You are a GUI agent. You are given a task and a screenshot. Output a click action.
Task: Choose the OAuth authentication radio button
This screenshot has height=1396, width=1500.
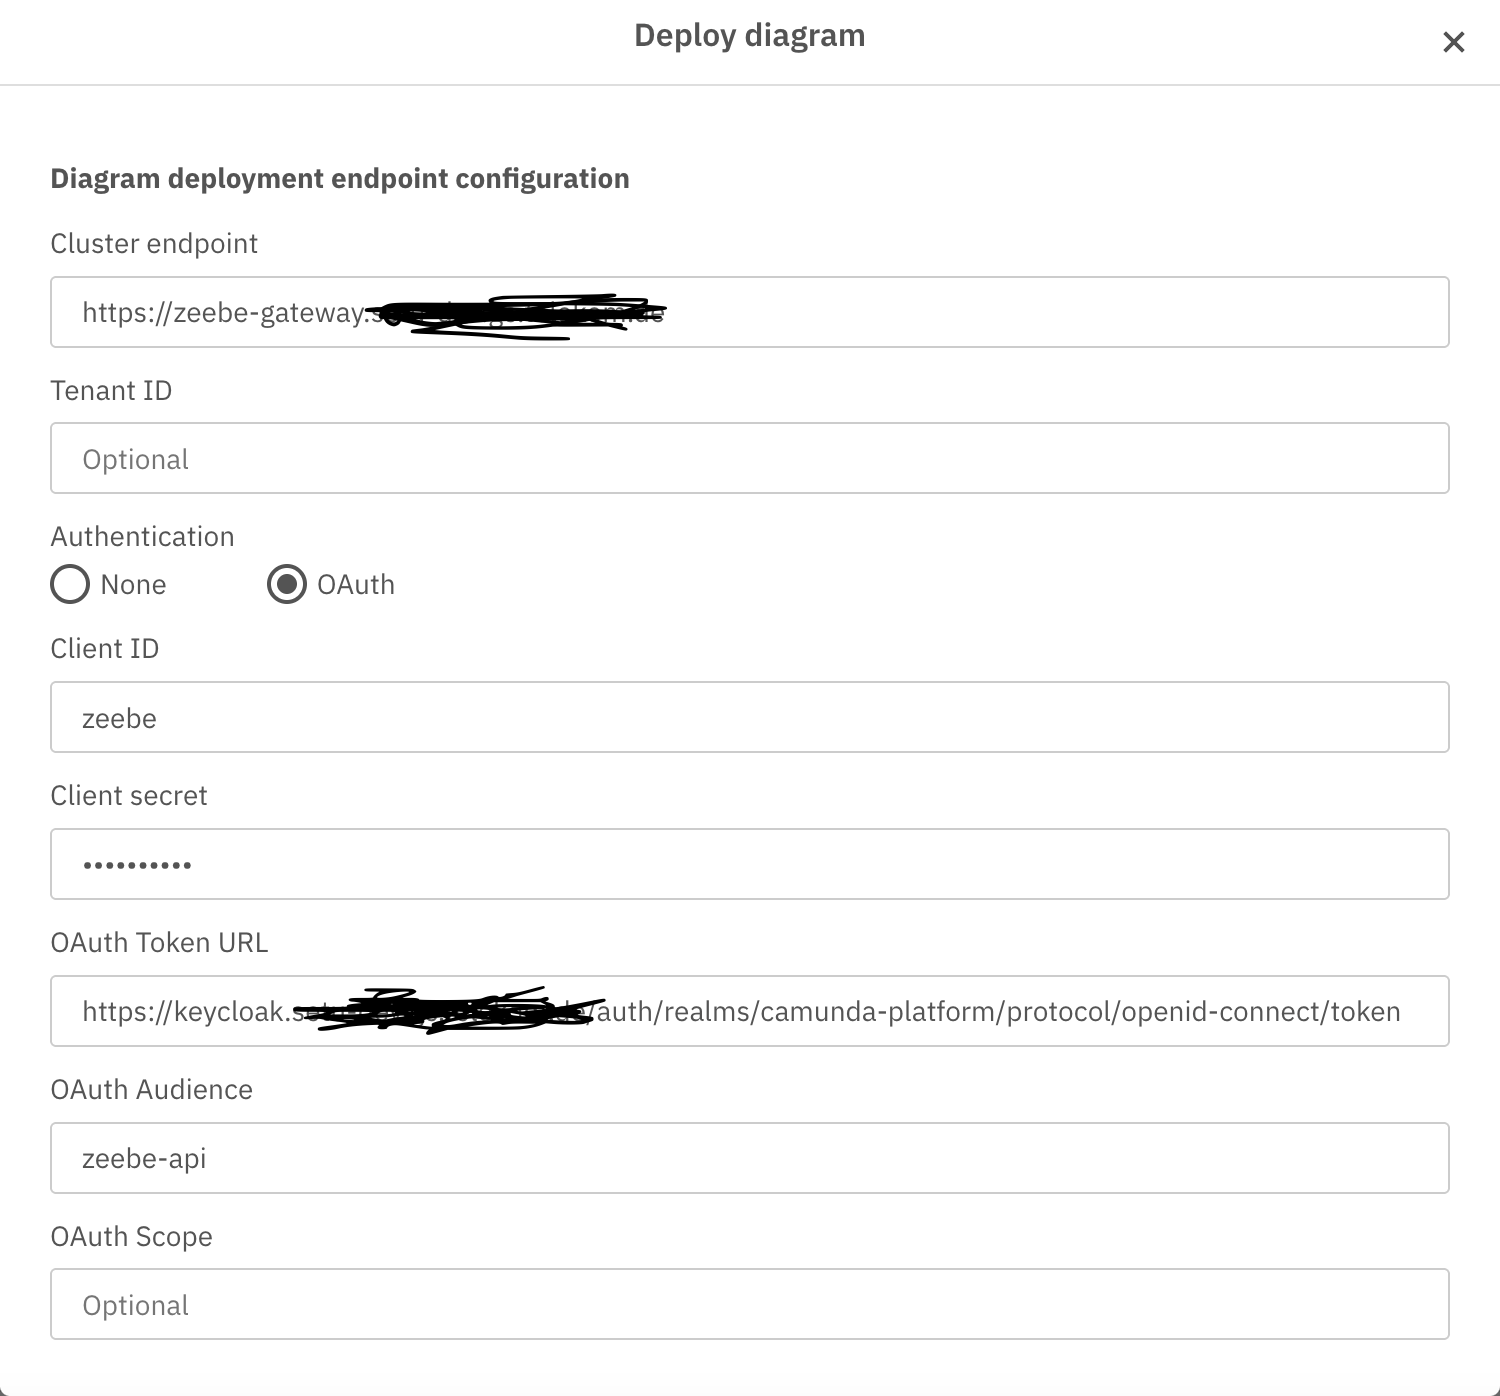point(287,585)
